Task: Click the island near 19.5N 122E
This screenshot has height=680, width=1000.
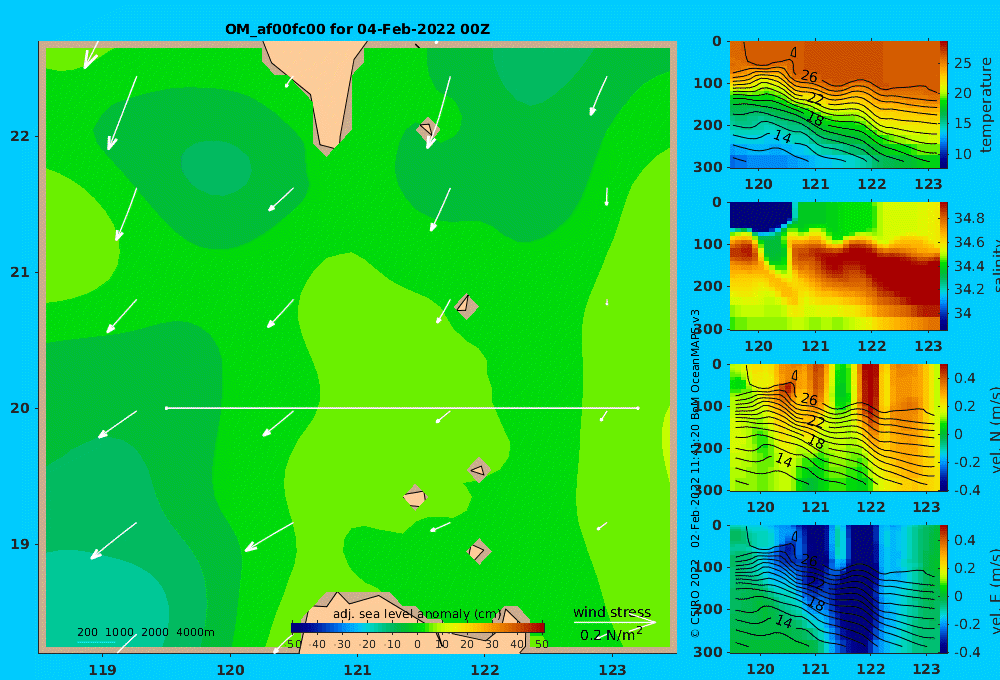Action: [x=479, y=470]
